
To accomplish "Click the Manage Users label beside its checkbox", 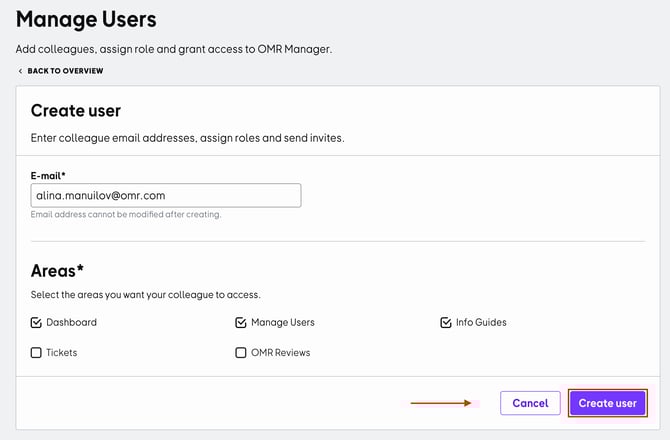I will [x=282, y=323].
